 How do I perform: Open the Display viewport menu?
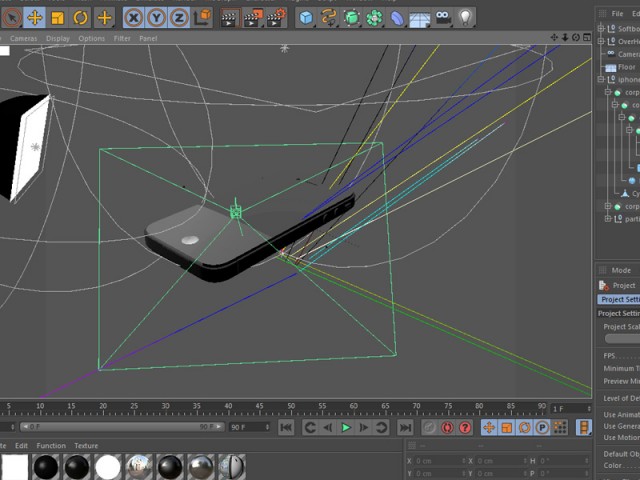(x=58, y=38)
